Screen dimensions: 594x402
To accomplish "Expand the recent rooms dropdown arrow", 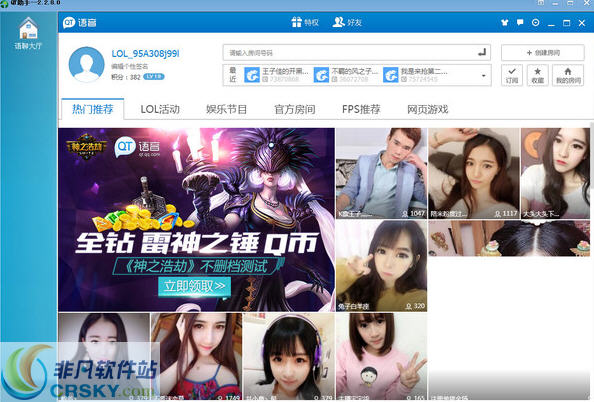I will (483, 75).
